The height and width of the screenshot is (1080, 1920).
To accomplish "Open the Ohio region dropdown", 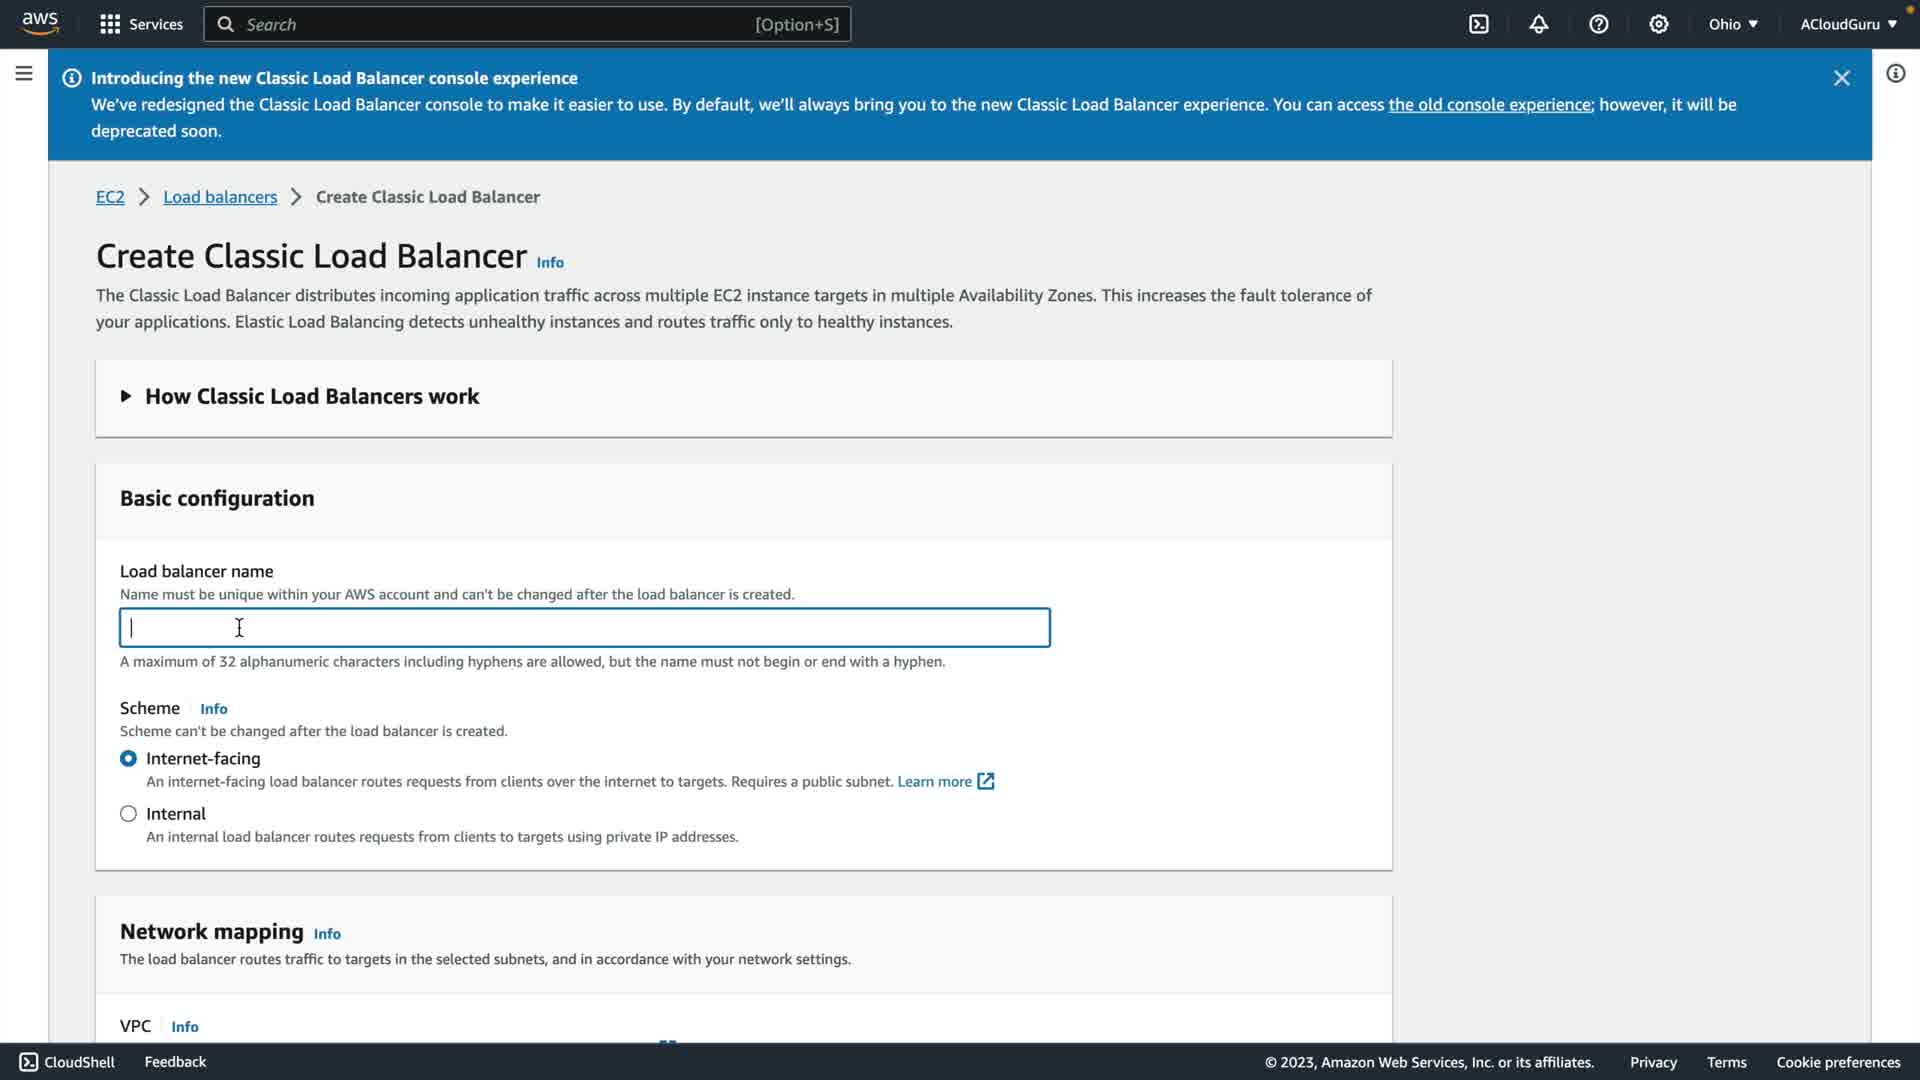I will coord(1732,24).
